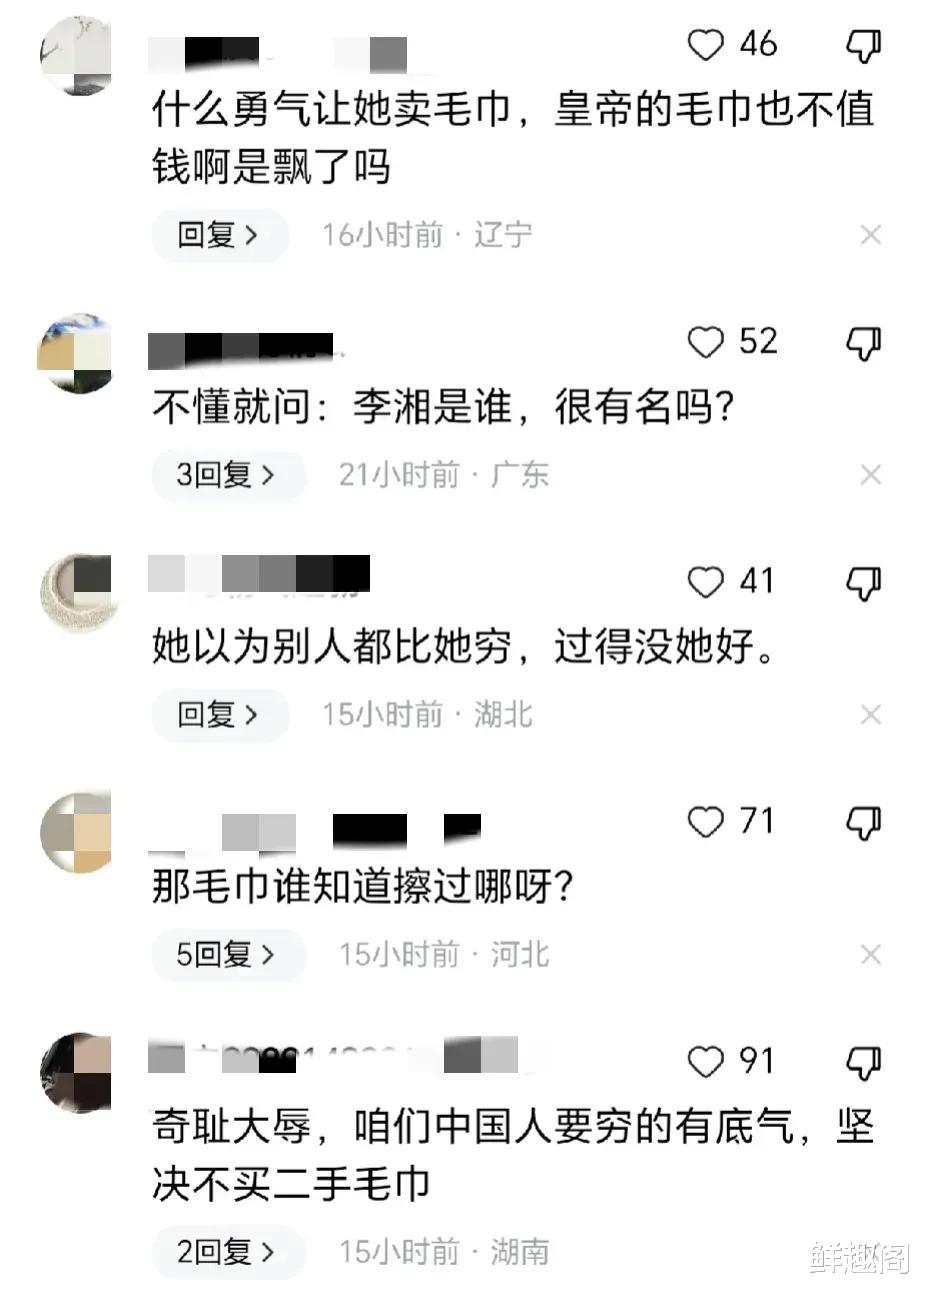Image resolution: width=928 pixels, height=1297 pixels.
Task: Dismiss the Guangdong comment with the X
Action: coord(870,475)
